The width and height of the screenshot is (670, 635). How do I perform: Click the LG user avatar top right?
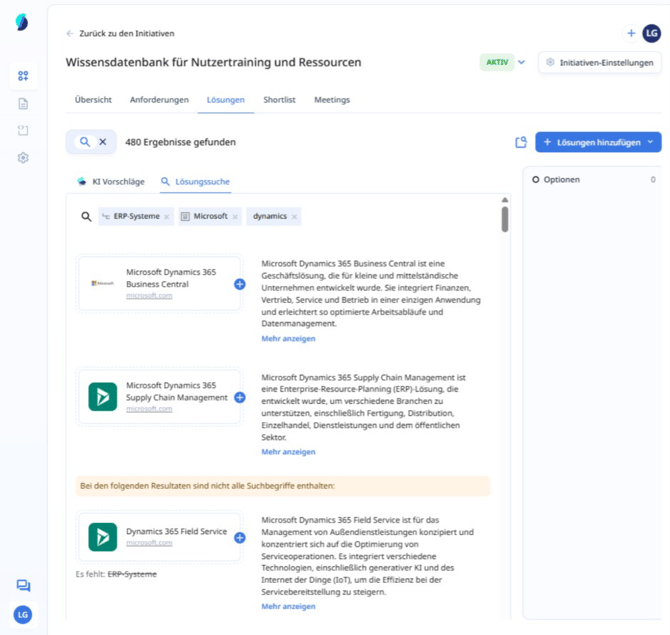[651, 33]
